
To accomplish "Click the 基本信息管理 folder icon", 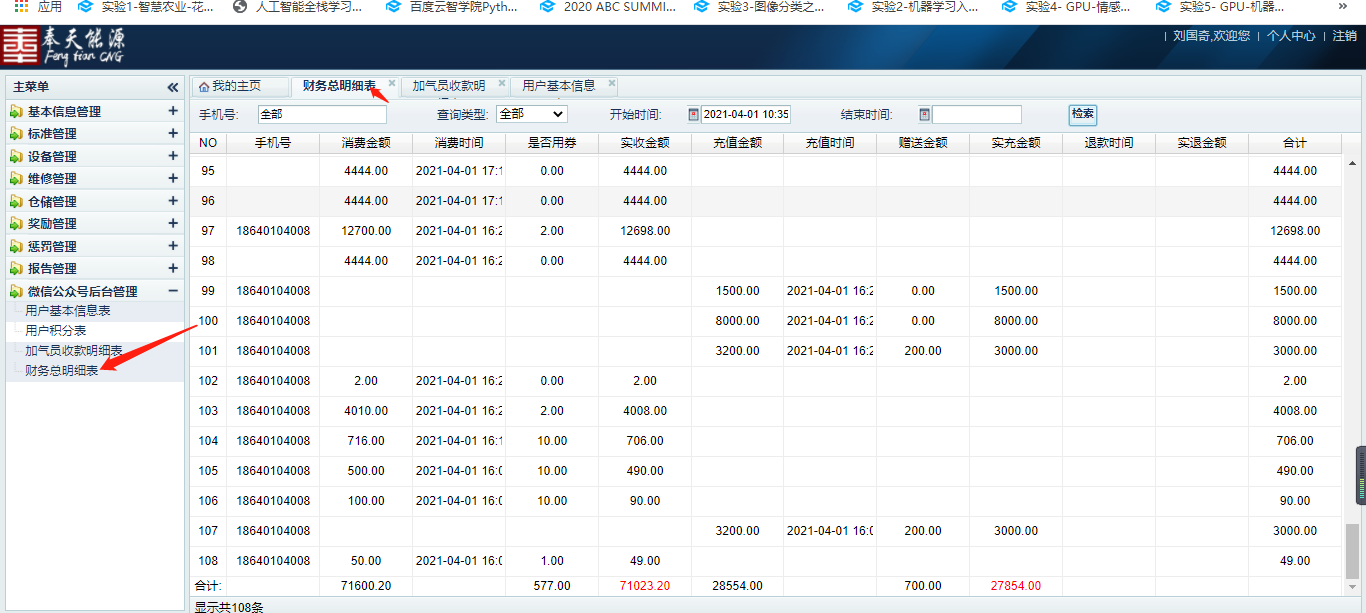I will click(16, 112).
